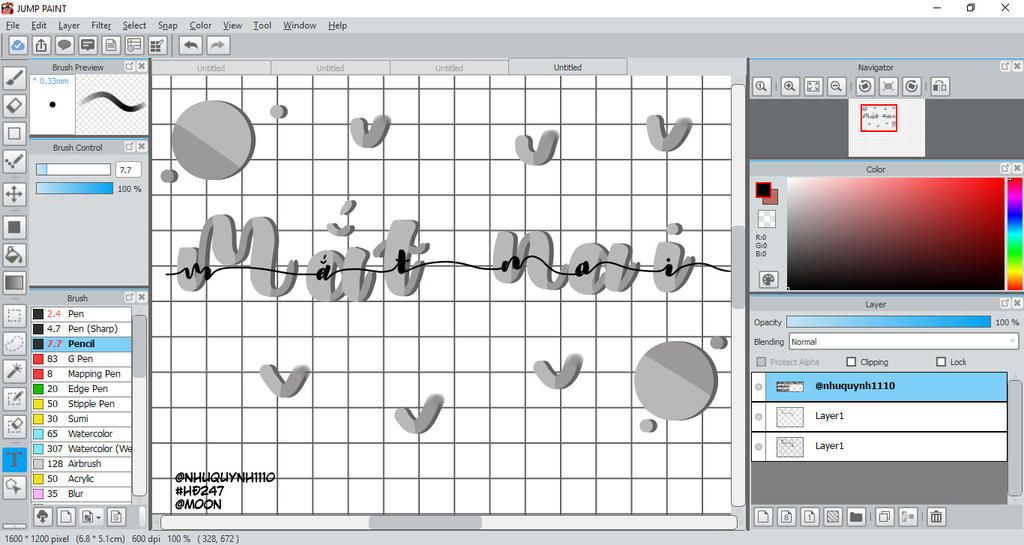
Task: Click the Redo arrow in toolbar
Action: click(218, 45)
